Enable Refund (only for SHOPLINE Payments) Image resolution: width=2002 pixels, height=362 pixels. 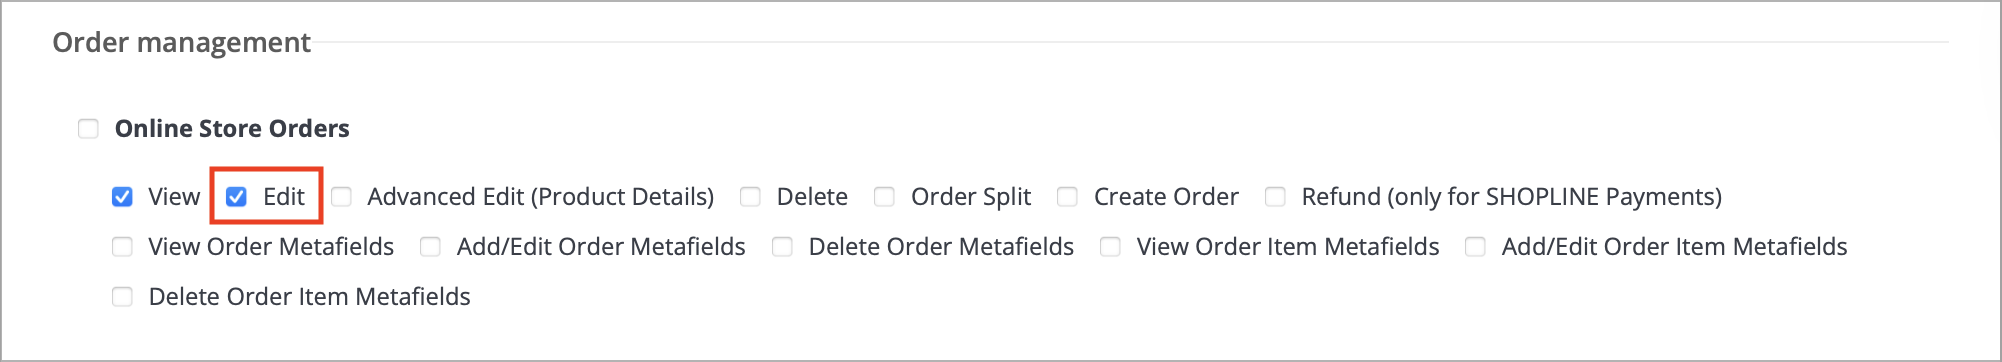[x=1275, y=197]
